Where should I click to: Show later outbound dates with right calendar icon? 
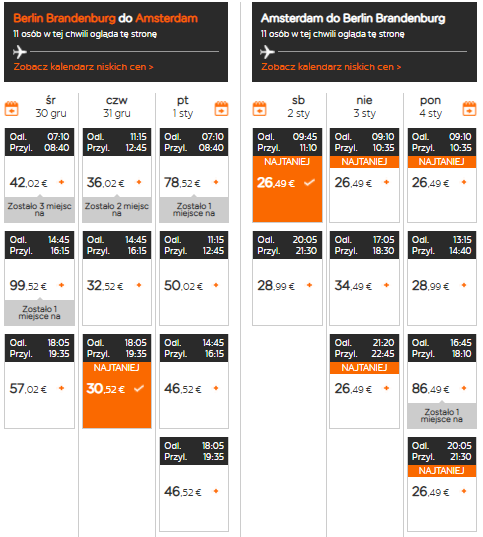pos(221,109)
